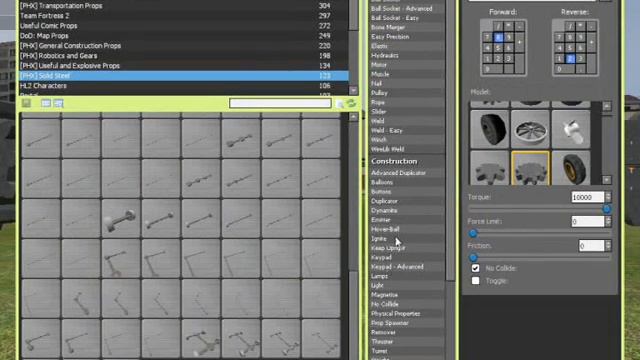The height and width of the screenshot is (360, 640).
Task: Click the model list scroll-down arrow
Action: point(607,180)
